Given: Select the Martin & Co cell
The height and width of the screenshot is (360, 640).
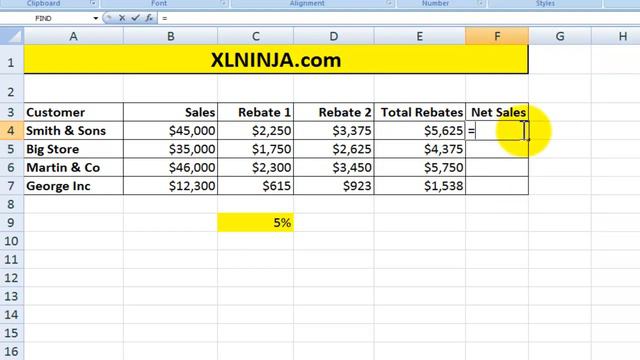Looking at the screenshot, I should [x=73, y=167].
